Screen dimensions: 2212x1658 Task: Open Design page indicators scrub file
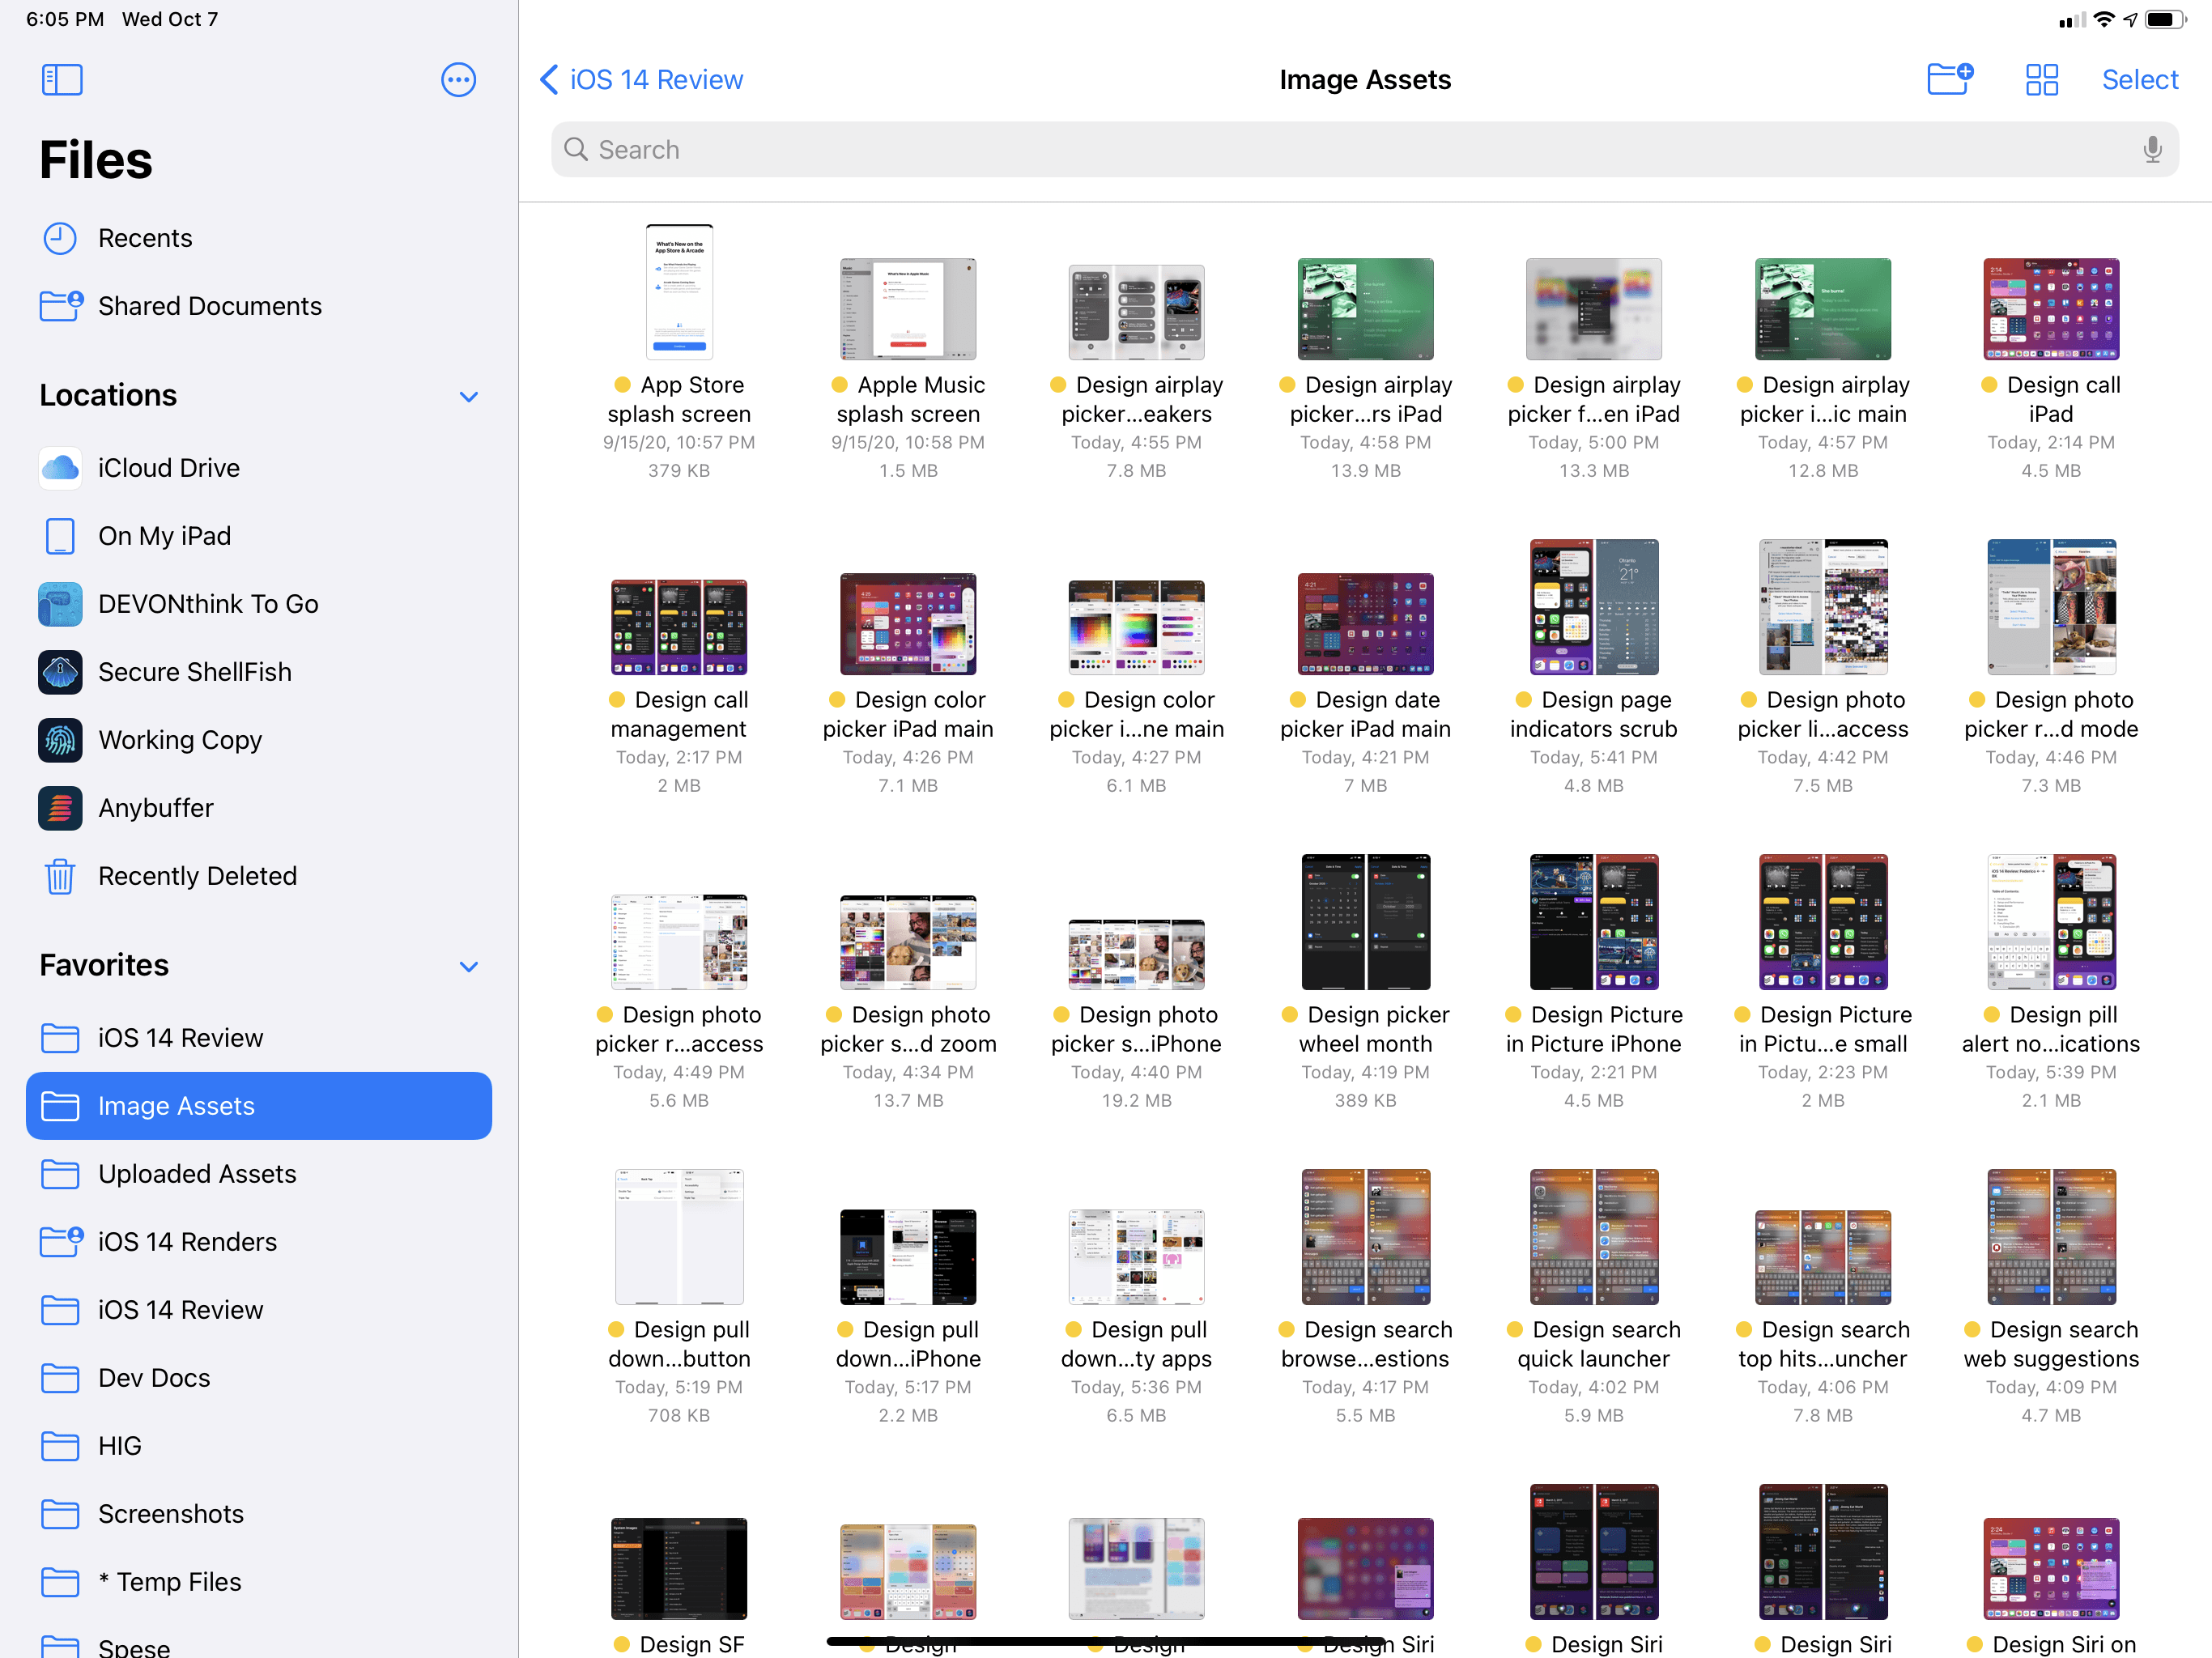[1593, 607]
